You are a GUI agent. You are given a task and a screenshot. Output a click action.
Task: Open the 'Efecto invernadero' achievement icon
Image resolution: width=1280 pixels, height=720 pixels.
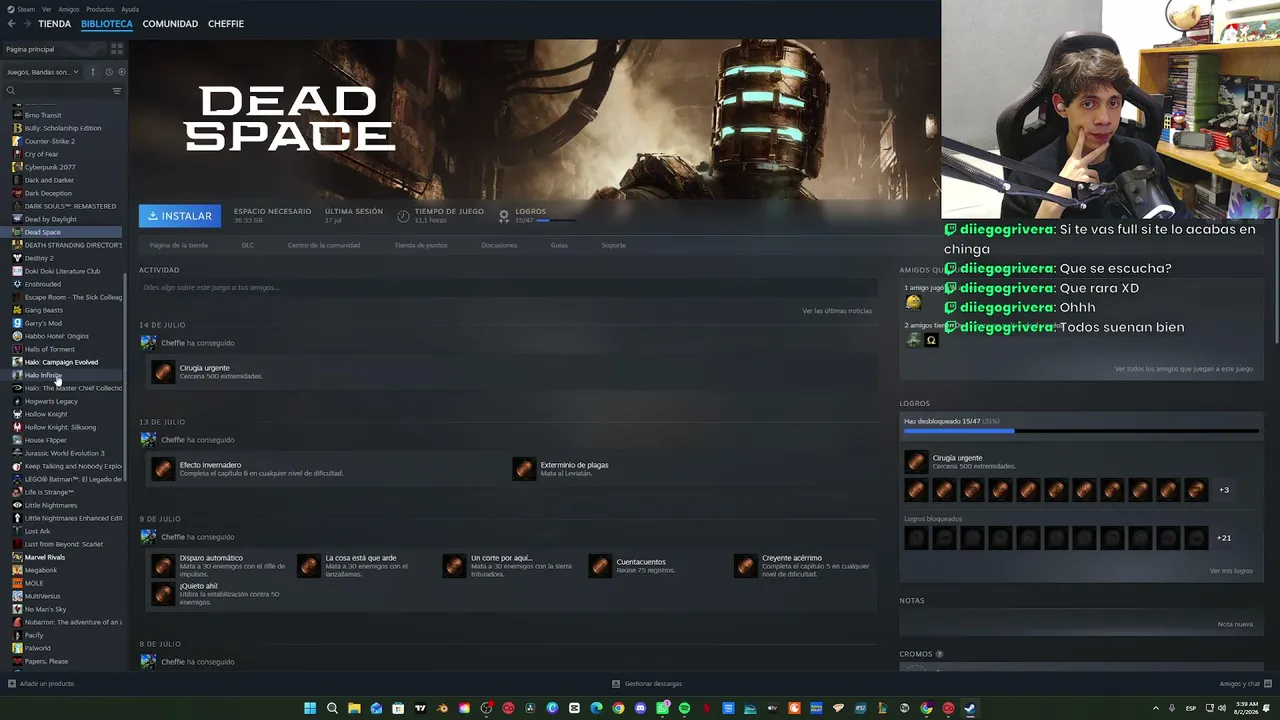coord(163,469)
